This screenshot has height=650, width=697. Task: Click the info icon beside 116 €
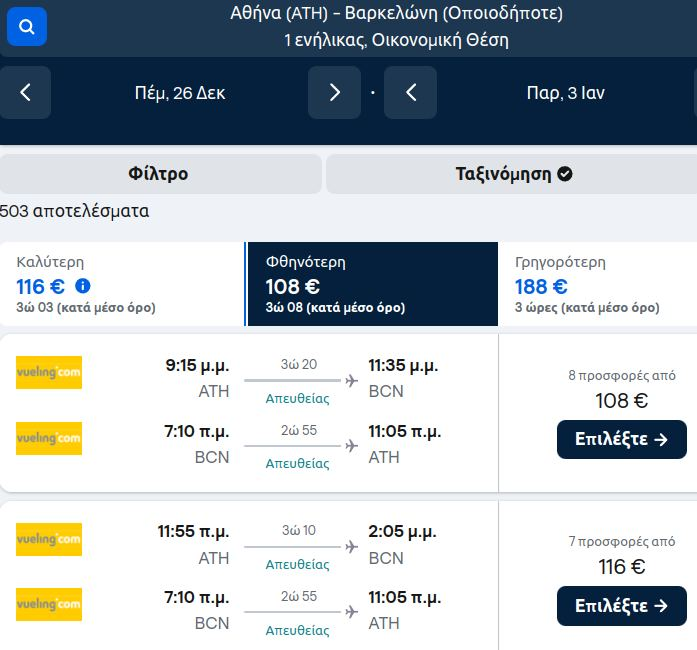[x=83, y=286]
